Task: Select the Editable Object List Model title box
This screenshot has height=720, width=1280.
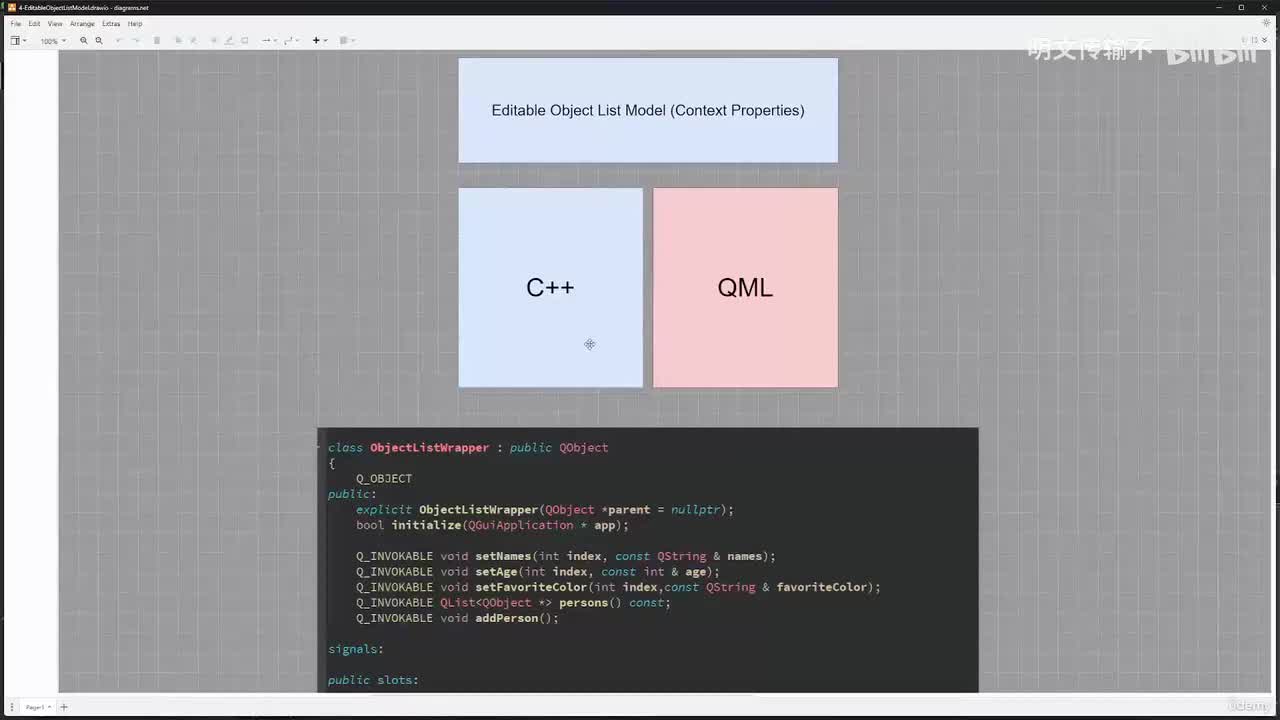Action: [x=648, y=110]
